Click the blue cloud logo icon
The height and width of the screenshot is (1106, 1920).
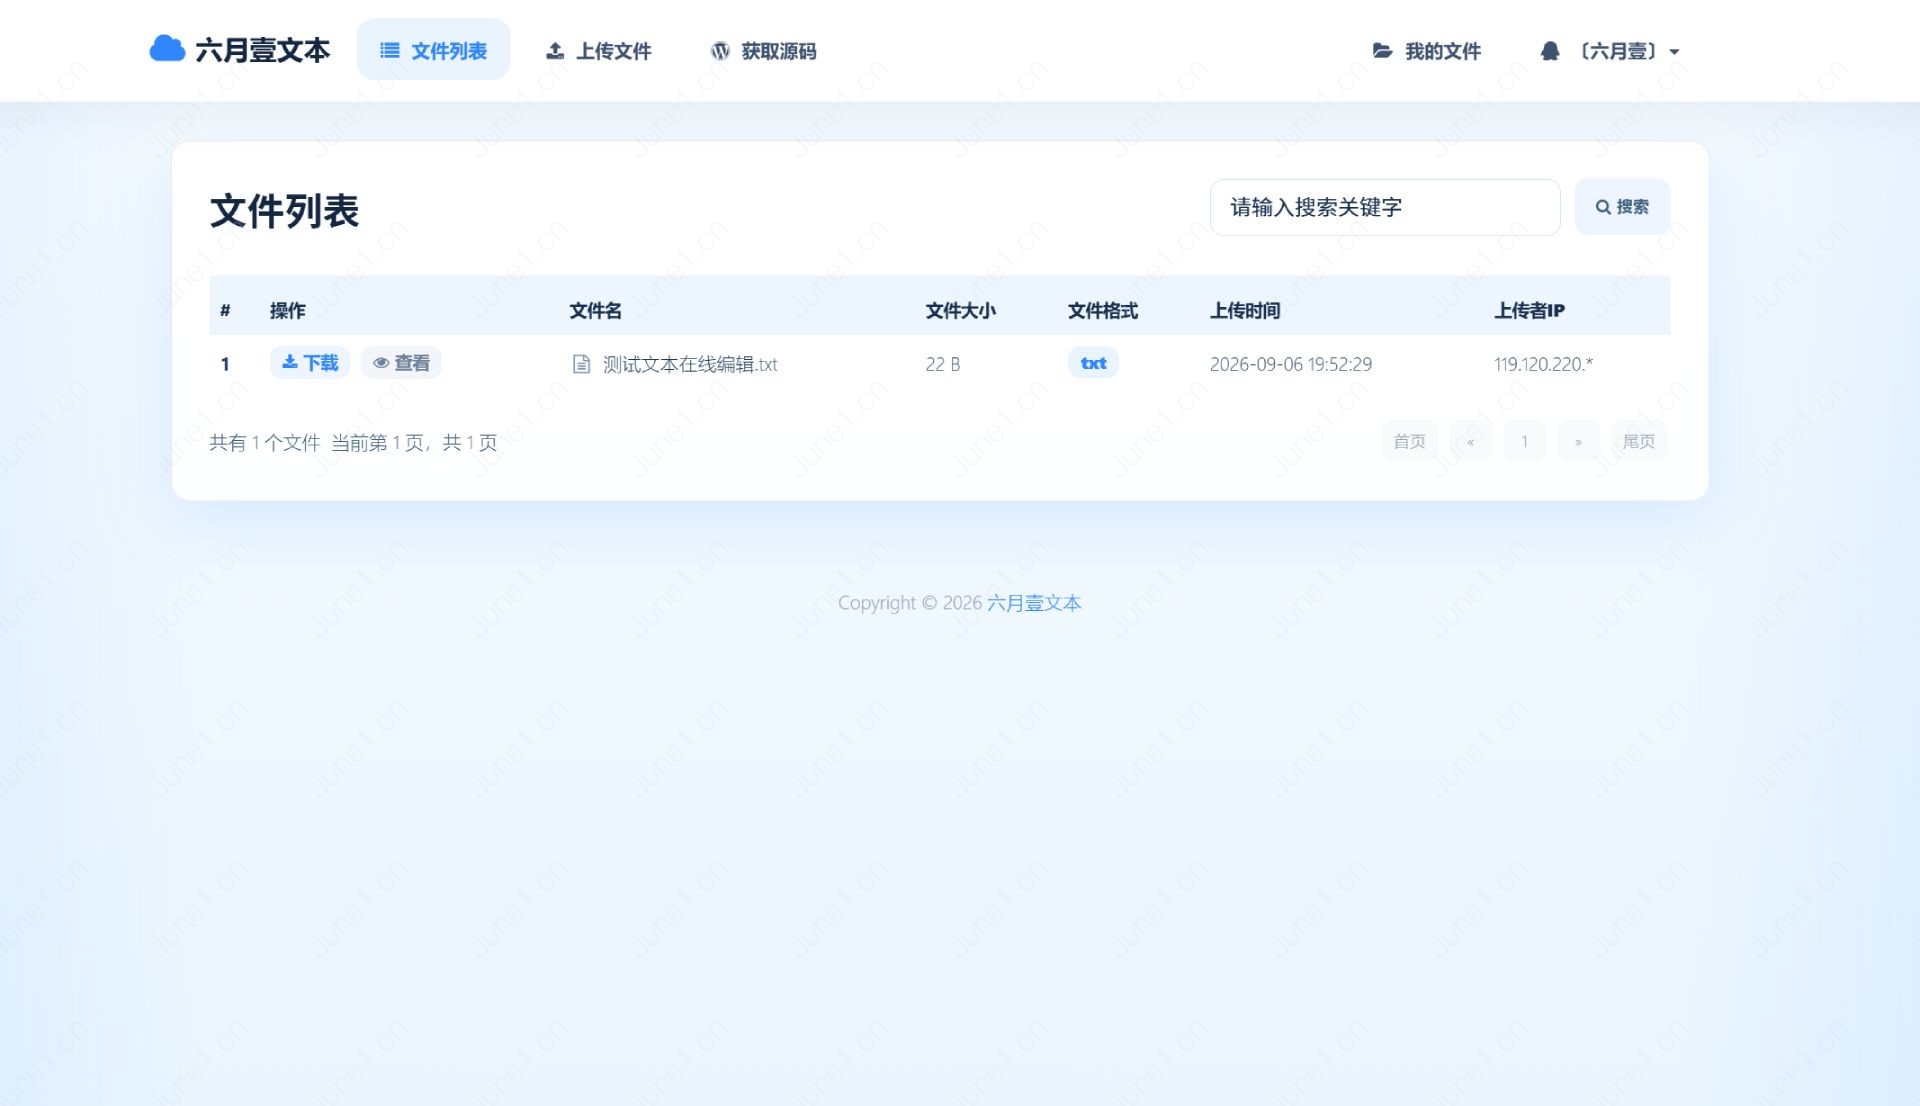pyautogui.click(x=167, y=49)
